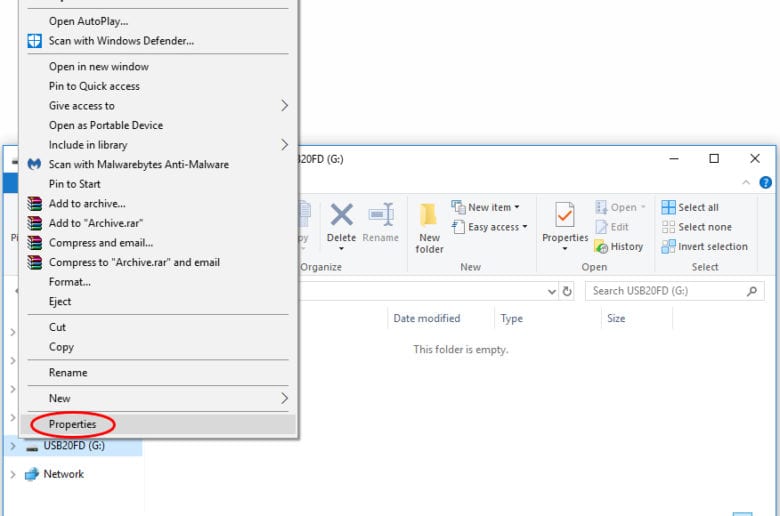Screen dimensions: 780x516
Task: Click the search magnifier icon
Action: tap(752, 291)
